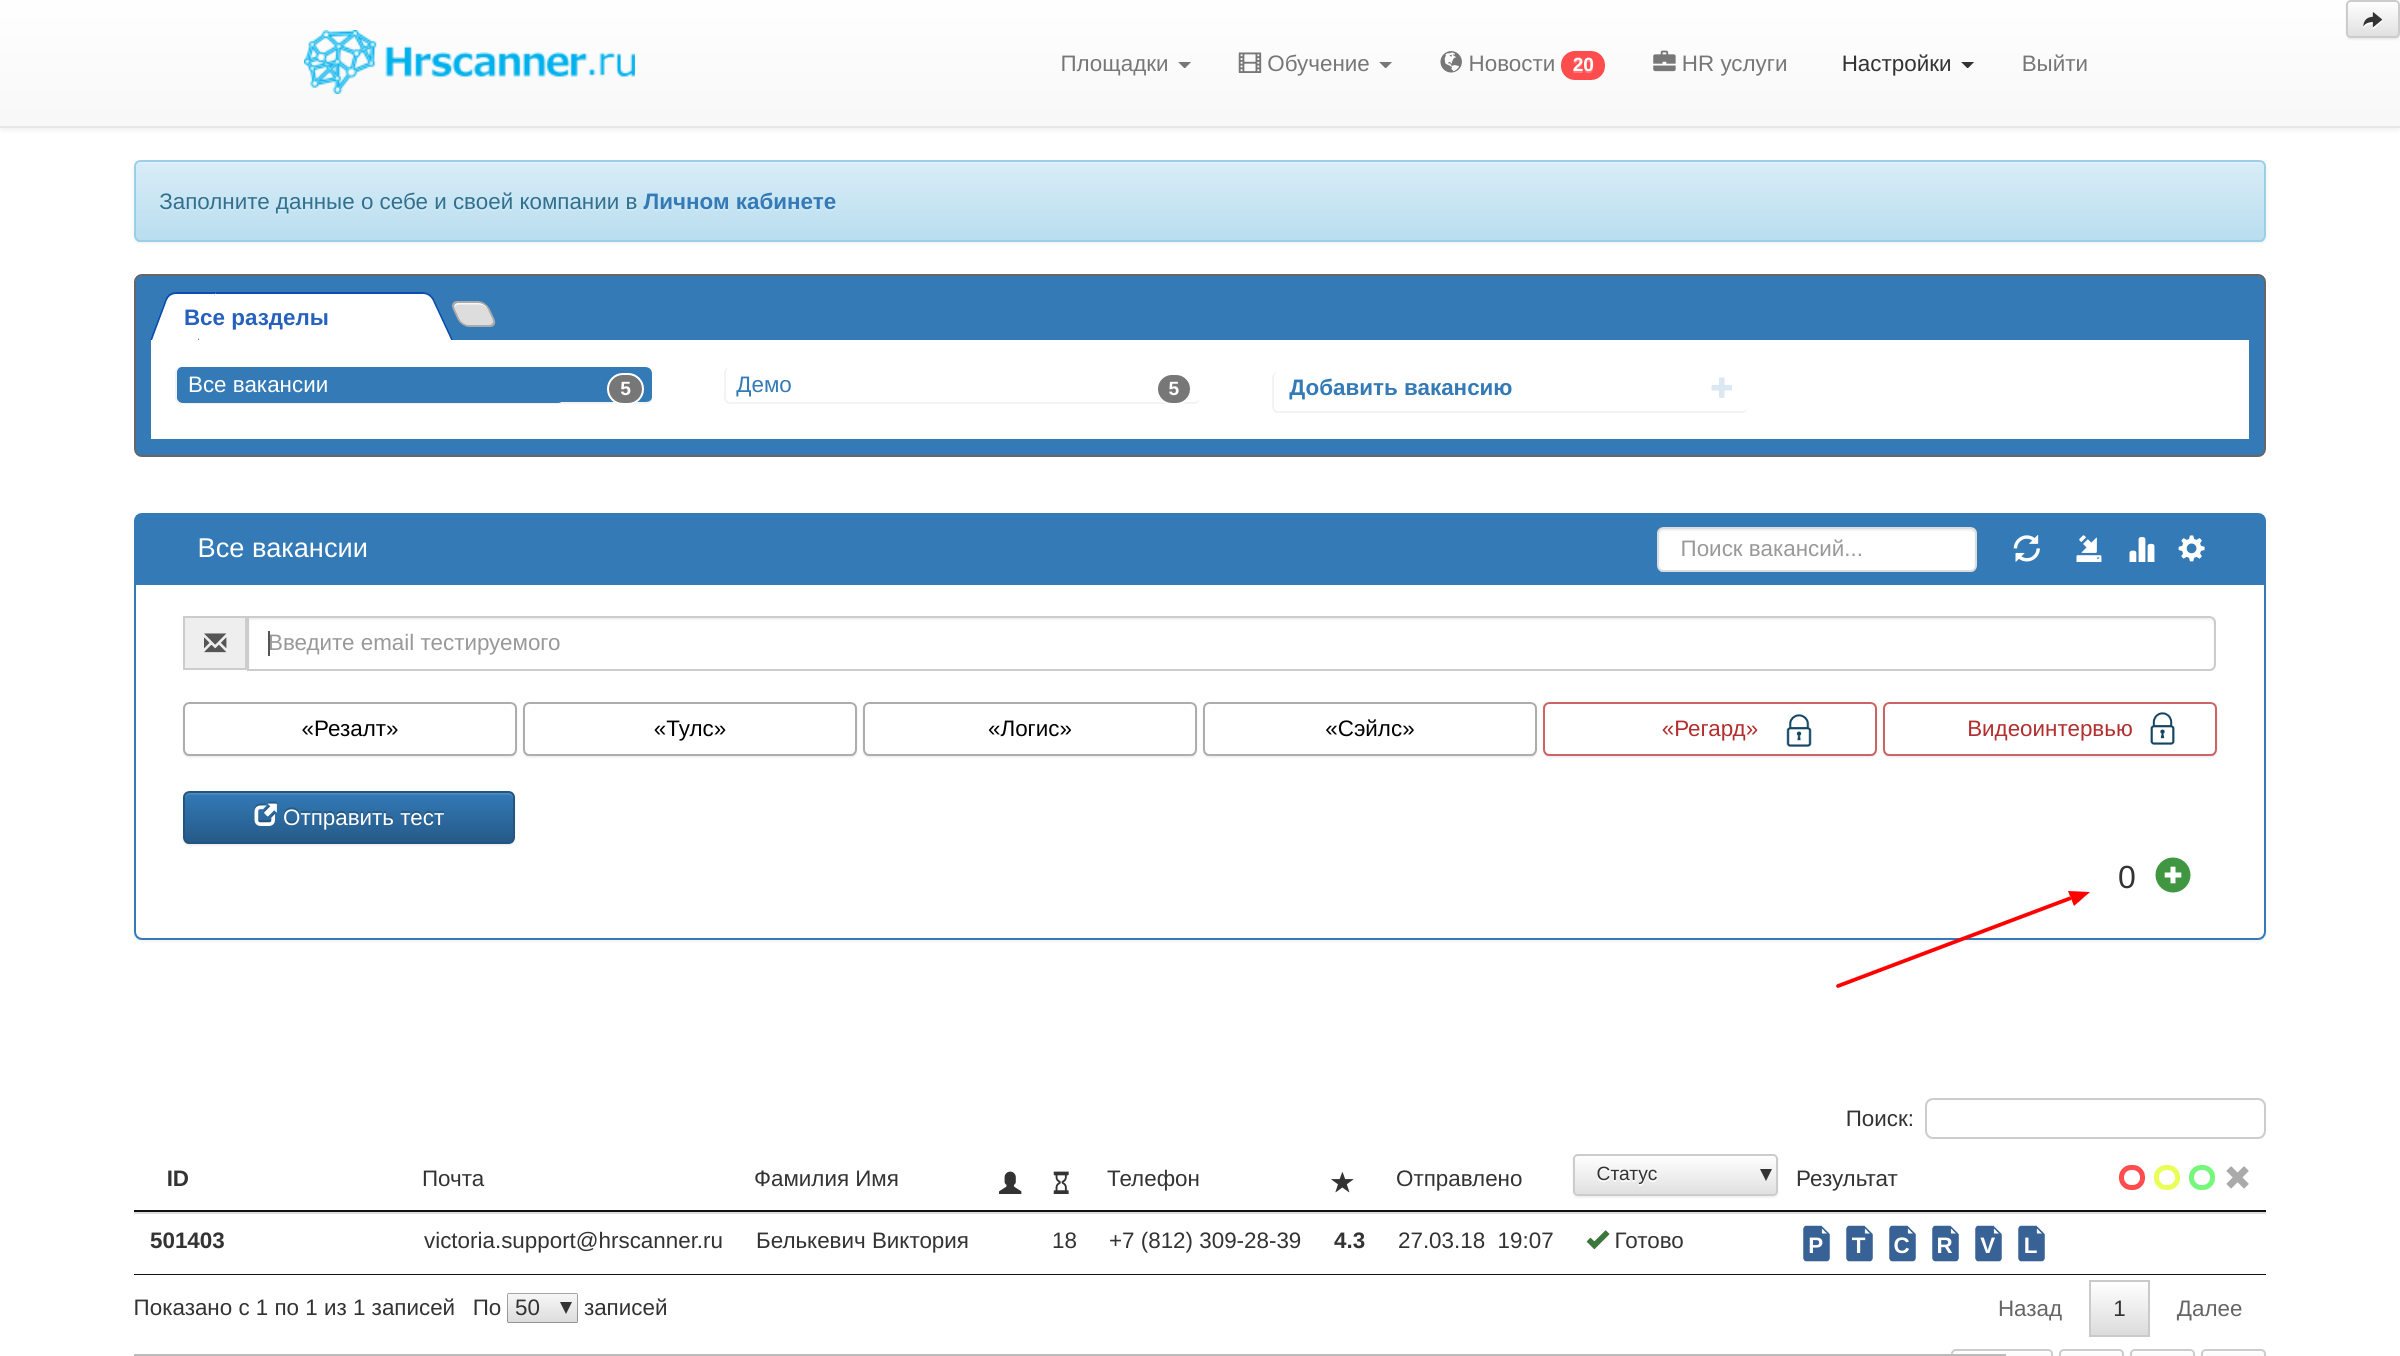The image size is (2400, 1356).
Task: Toggle the locked Видеоинтервью button
Action: (x=2050, y=729)
